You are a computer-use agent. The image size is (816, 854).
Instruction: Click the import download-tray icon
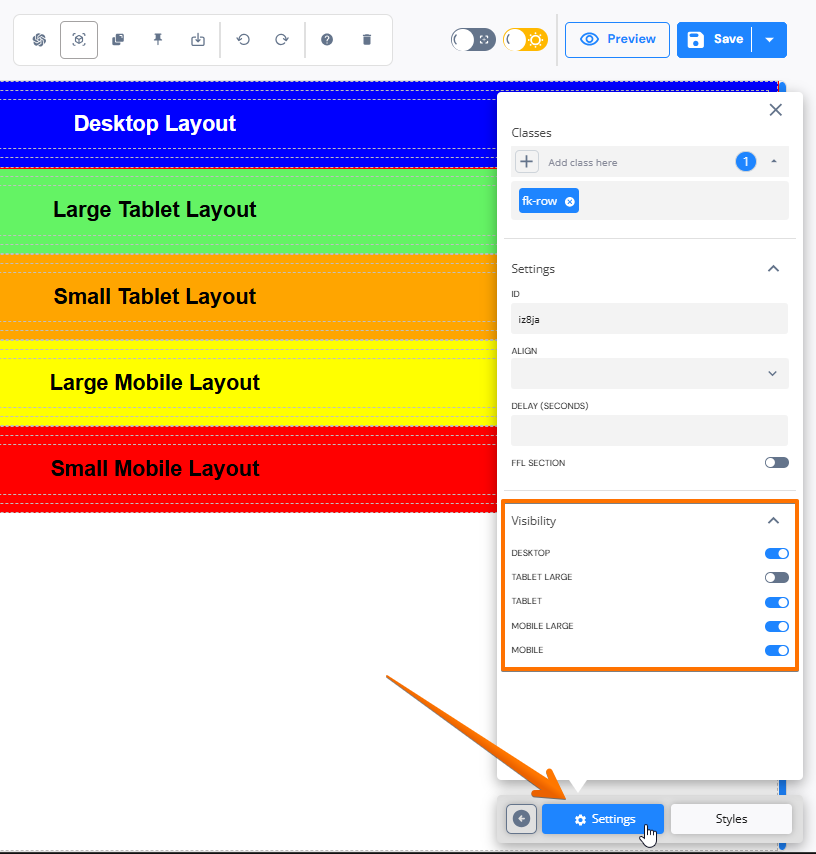click(198, 40)
